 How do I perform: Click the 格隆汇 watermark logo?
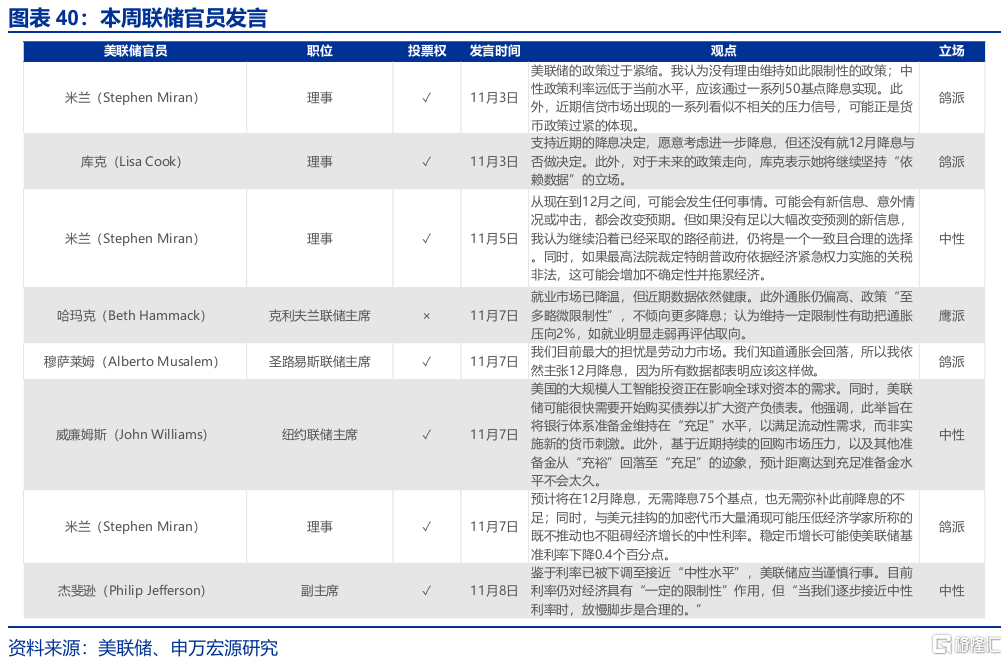coord(961,643)
